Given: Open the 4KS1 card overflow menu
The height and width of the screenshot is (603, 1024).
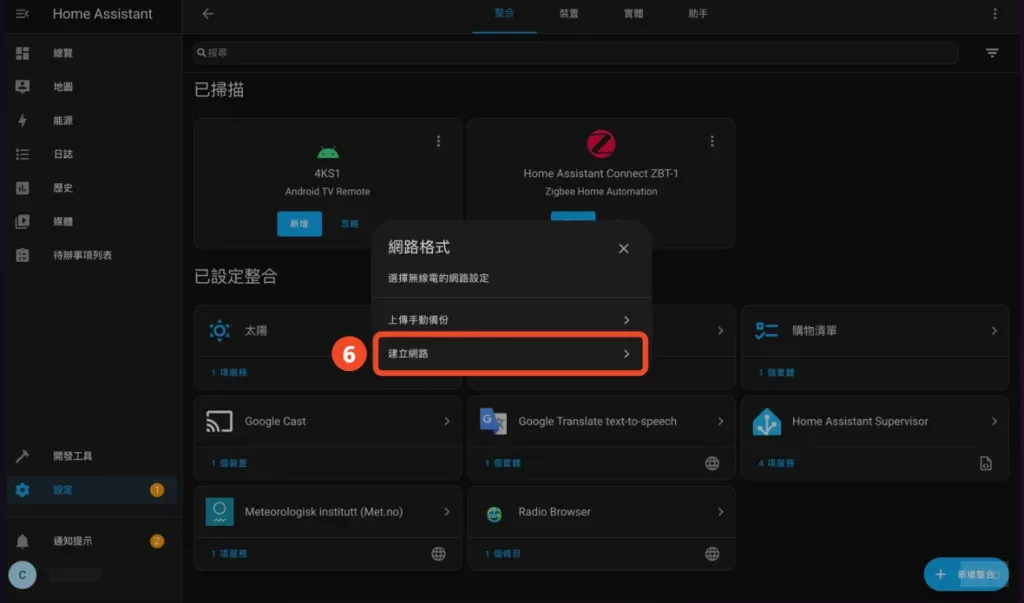Looking at the screenshot, I should pos(437,141).
